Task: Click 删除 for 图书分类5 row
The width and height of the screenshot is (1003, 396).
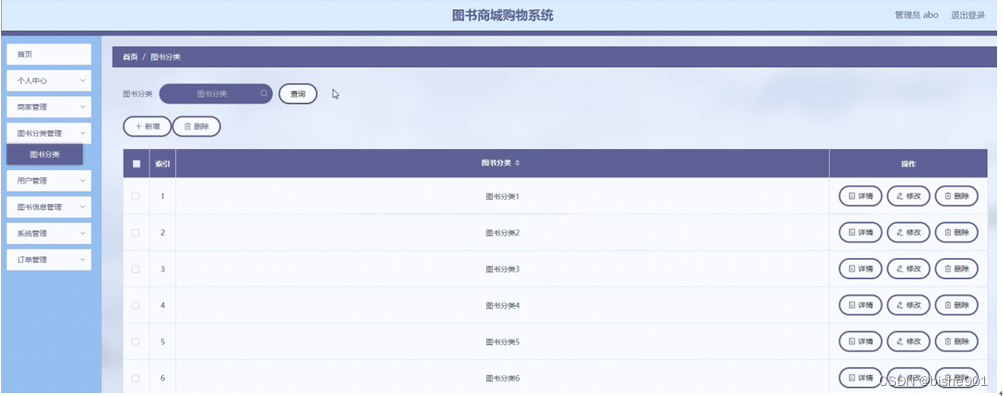Action: click(956, 342)
